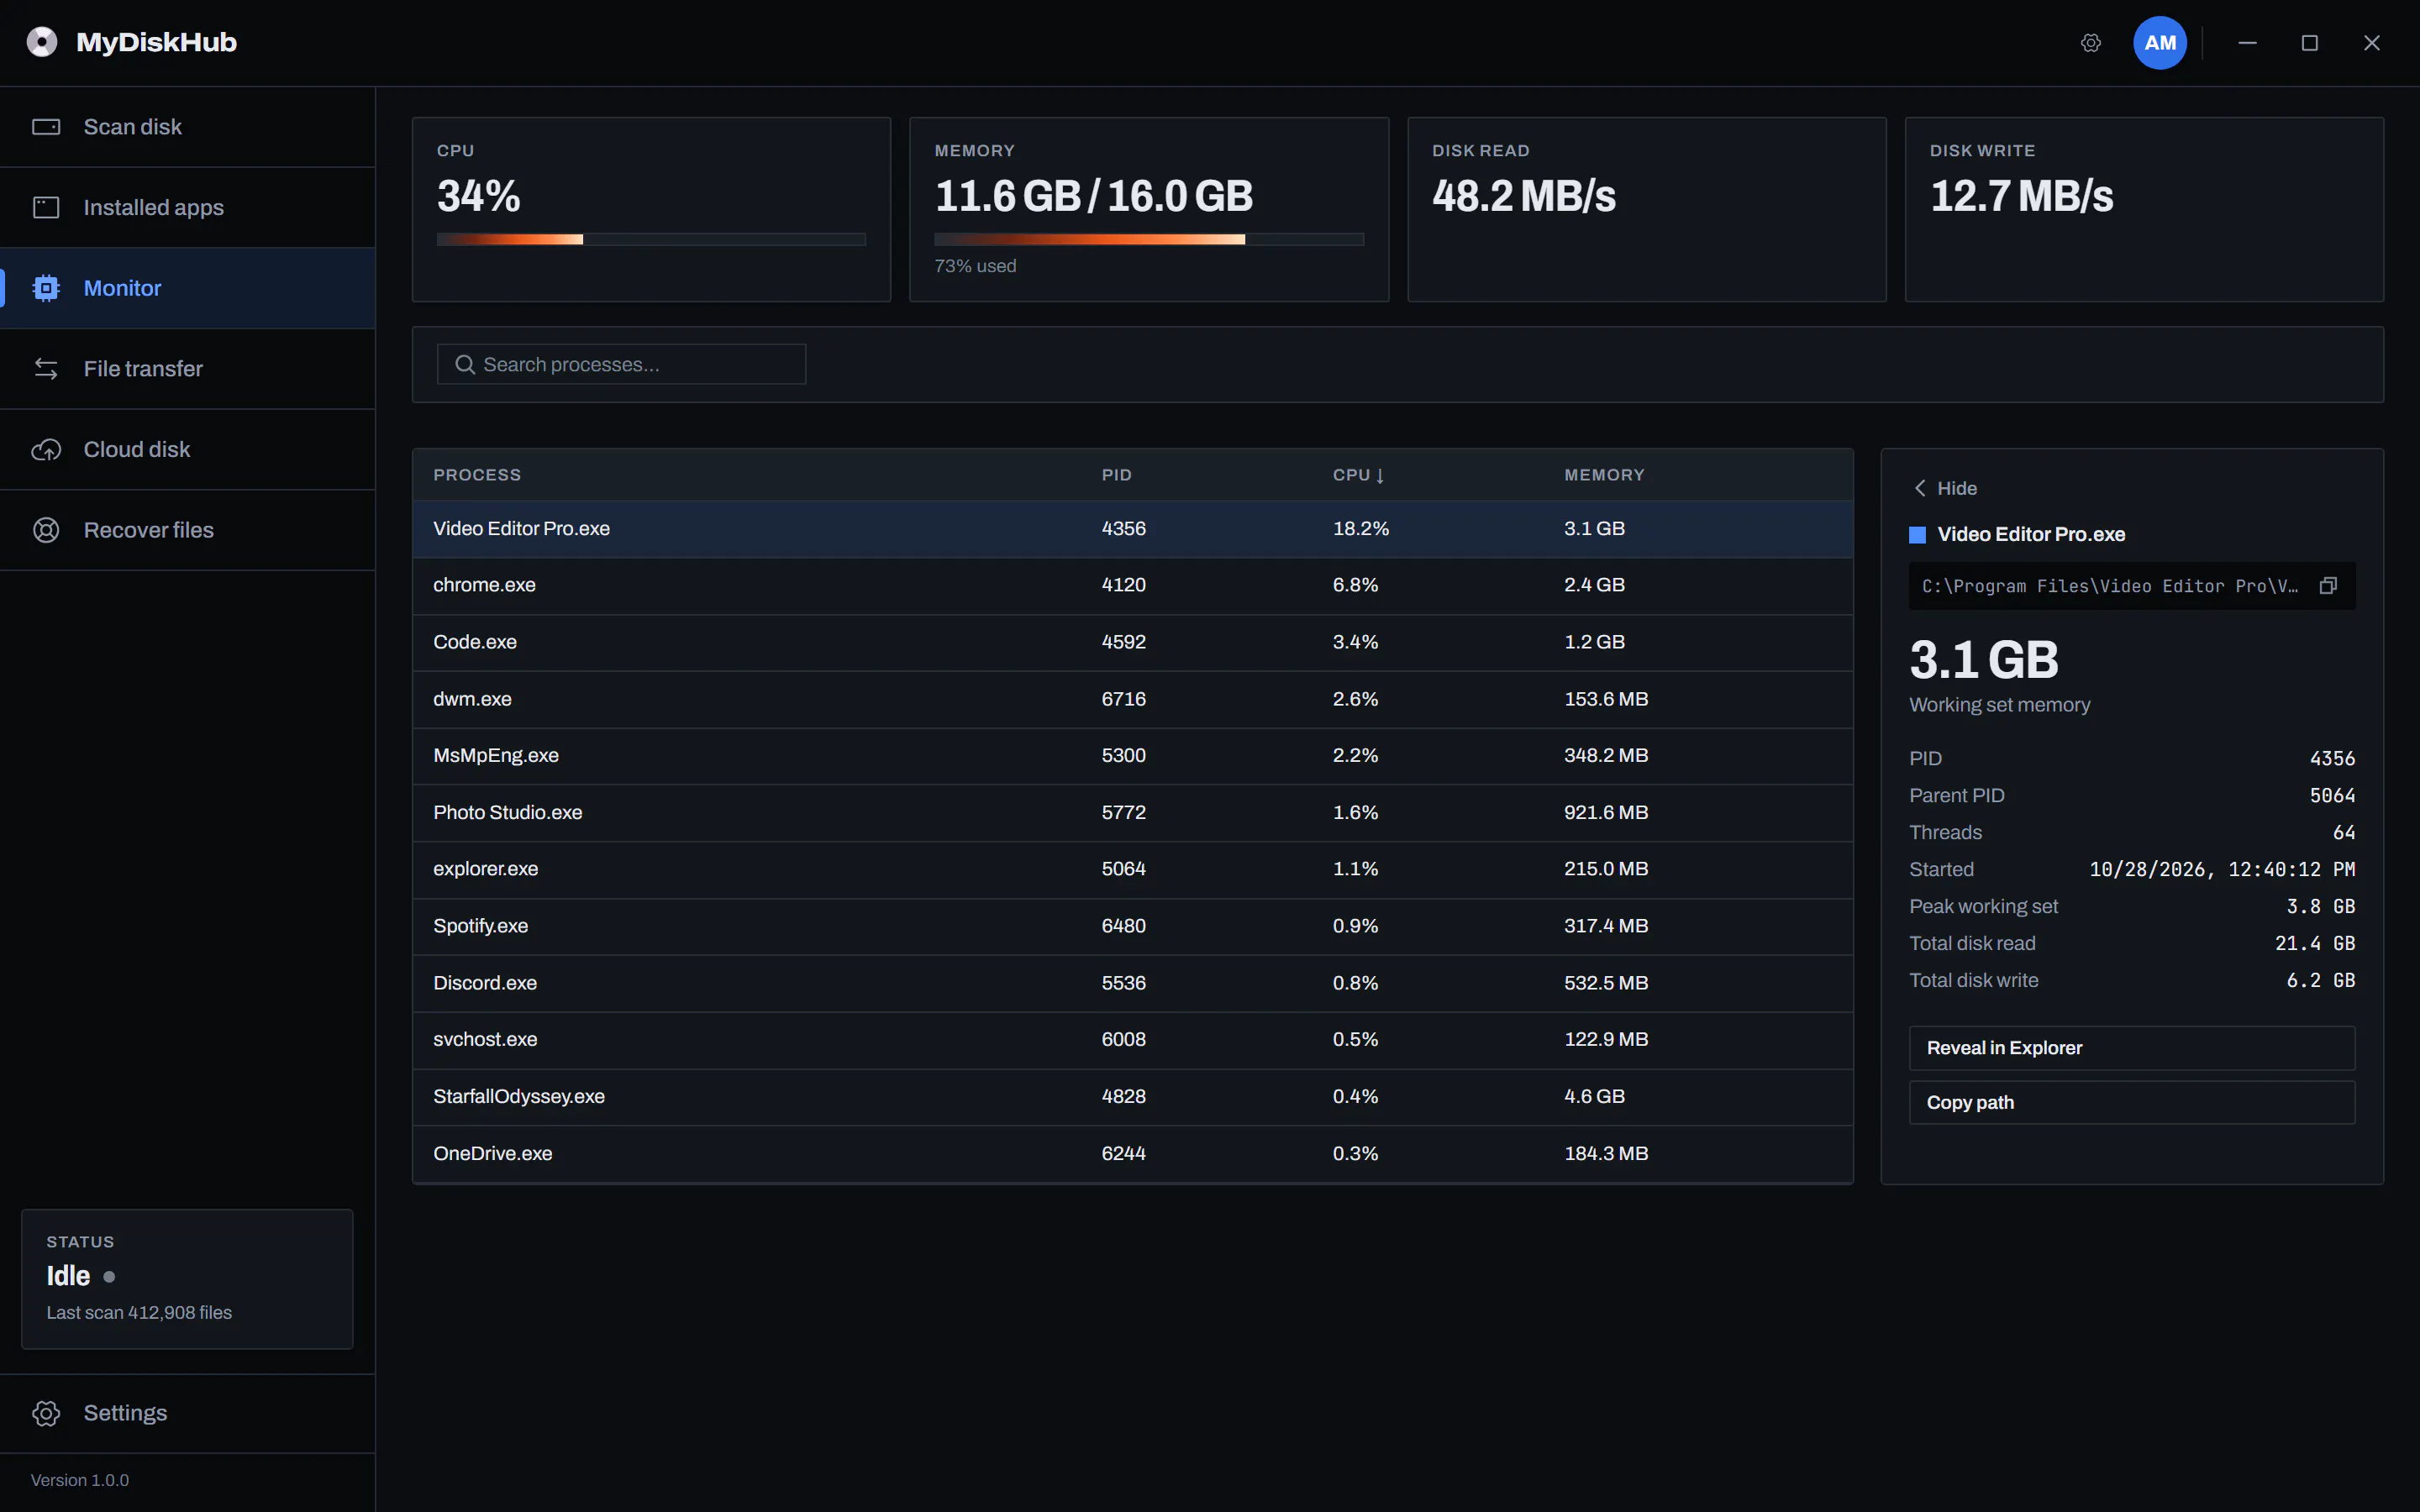Image resolution: width=2420 pixels, height=1512 pixels.
Task: Select the MsMpEng.exe process row
Action: [1132, 755]
